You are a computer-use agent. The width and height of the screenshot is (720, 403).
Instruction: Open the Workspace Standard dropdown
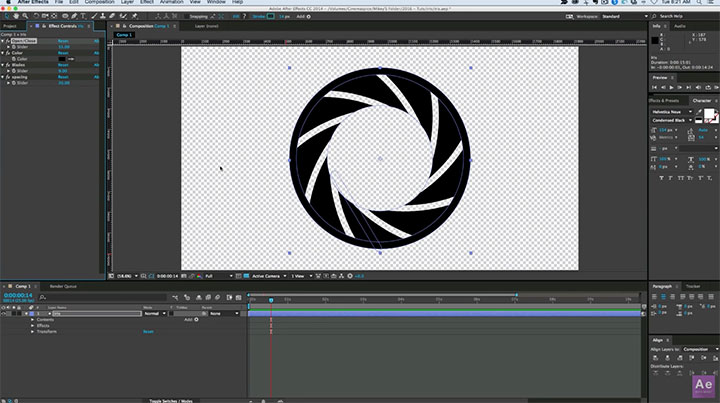(x=624, y=17)
